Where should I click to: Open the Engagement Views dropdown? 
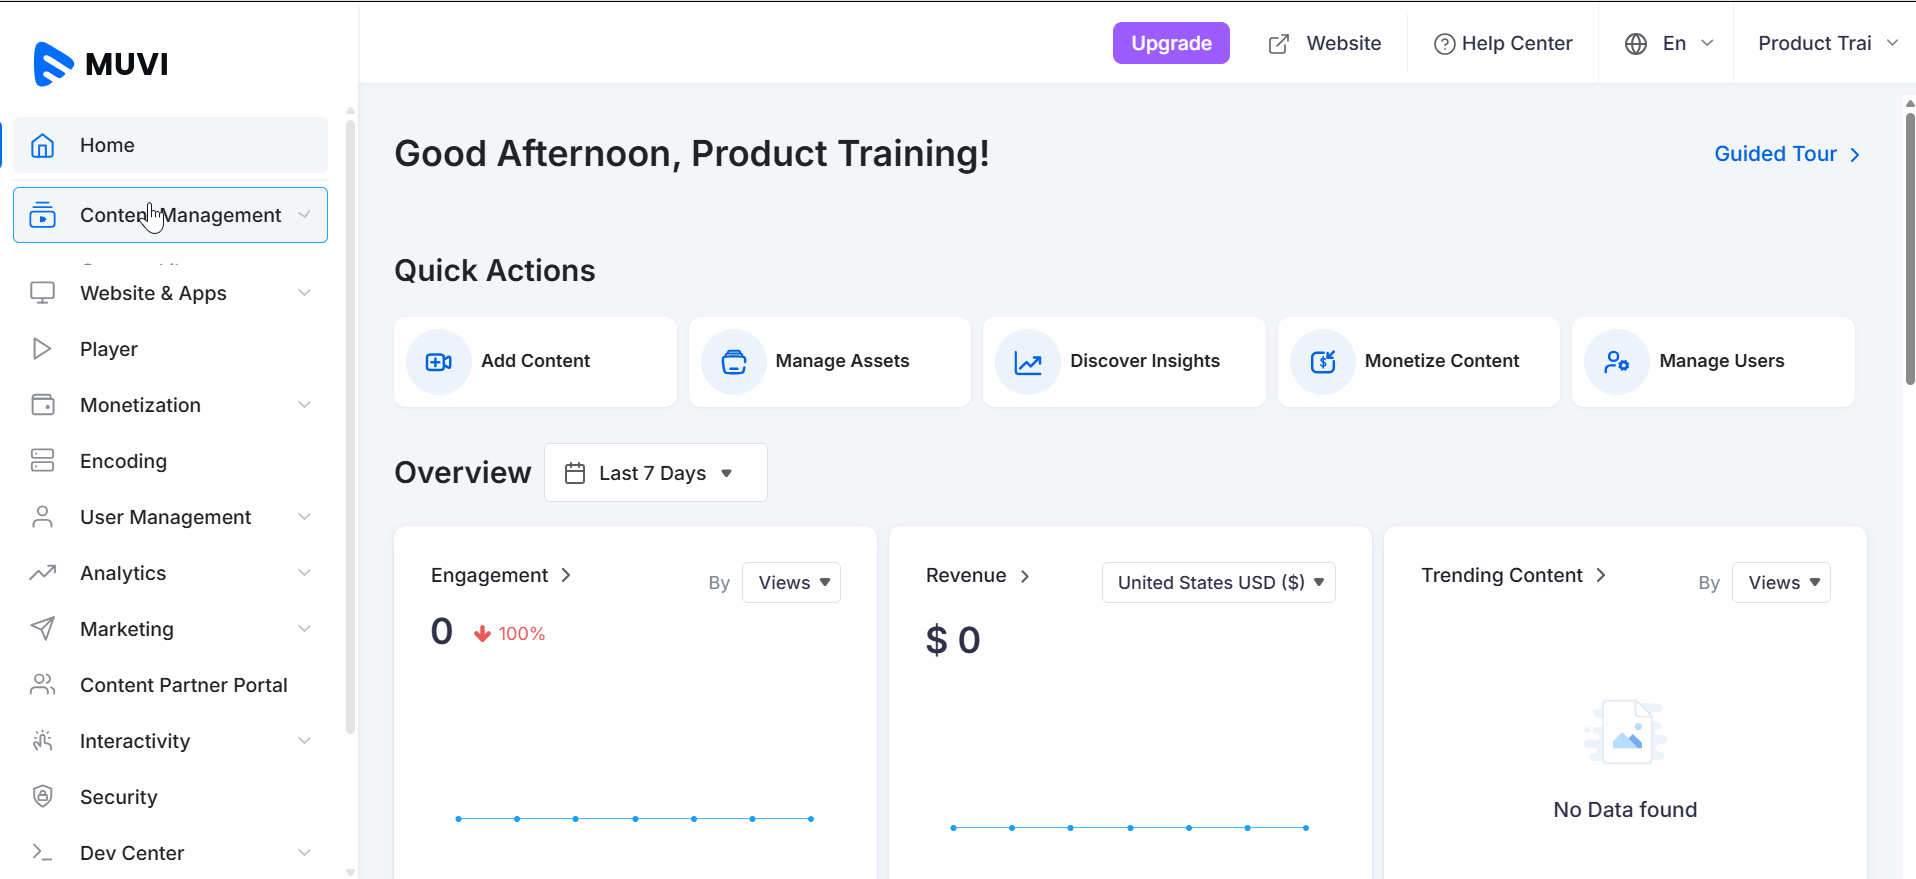791,583
